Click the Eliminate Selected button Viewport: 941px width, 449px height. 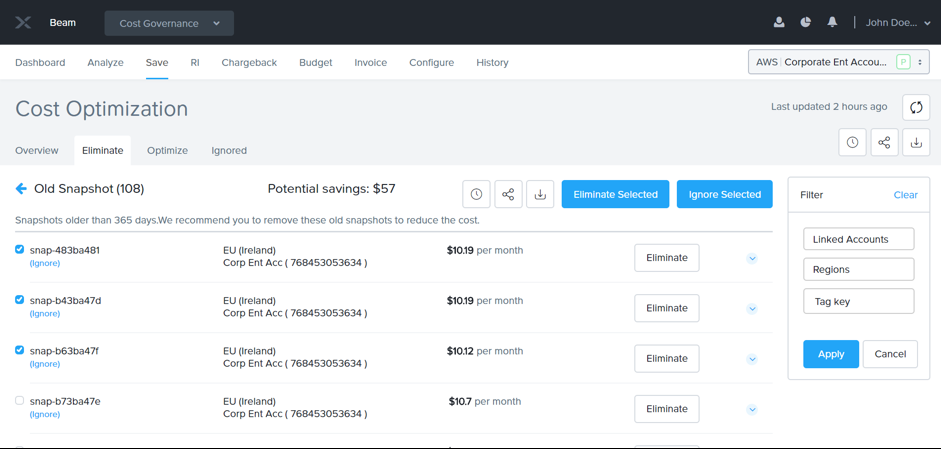click(x=615, y=194)
